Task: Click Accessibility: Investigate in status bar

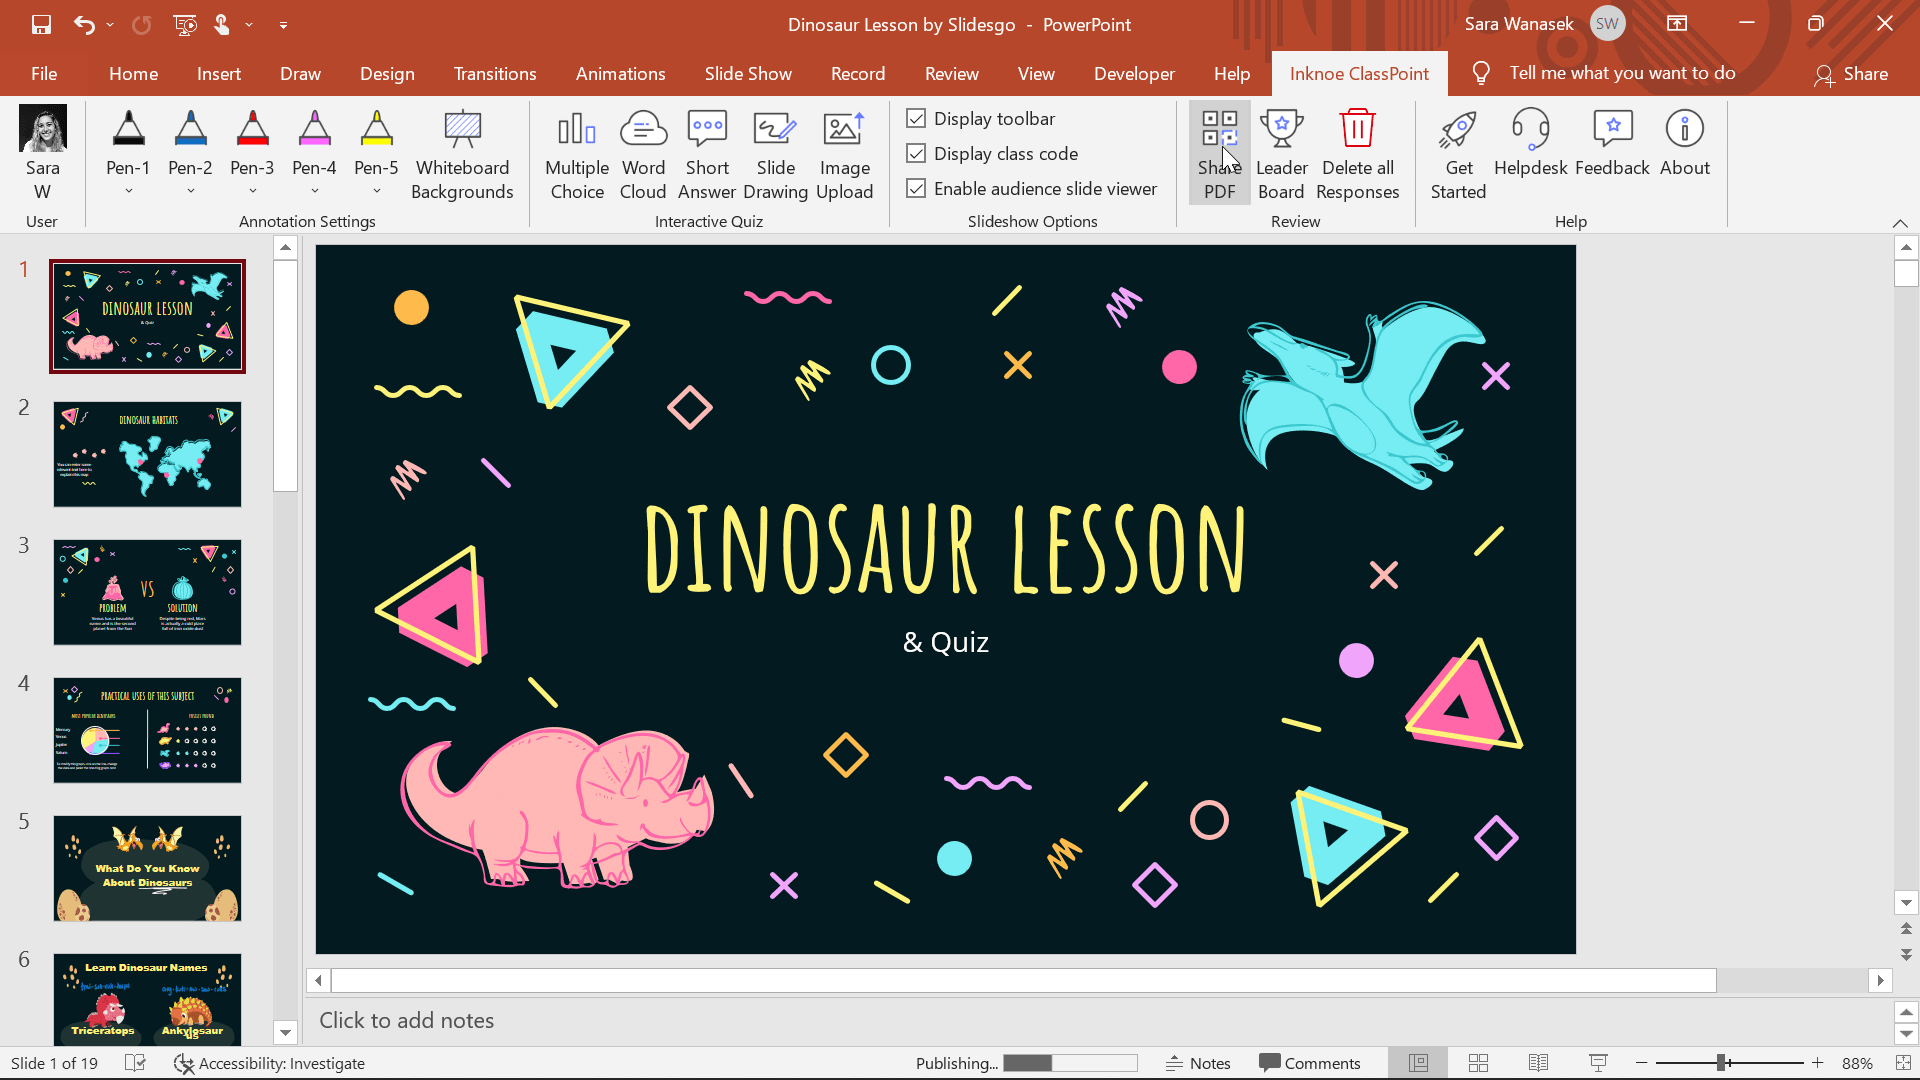Action: click(269, 1063)
